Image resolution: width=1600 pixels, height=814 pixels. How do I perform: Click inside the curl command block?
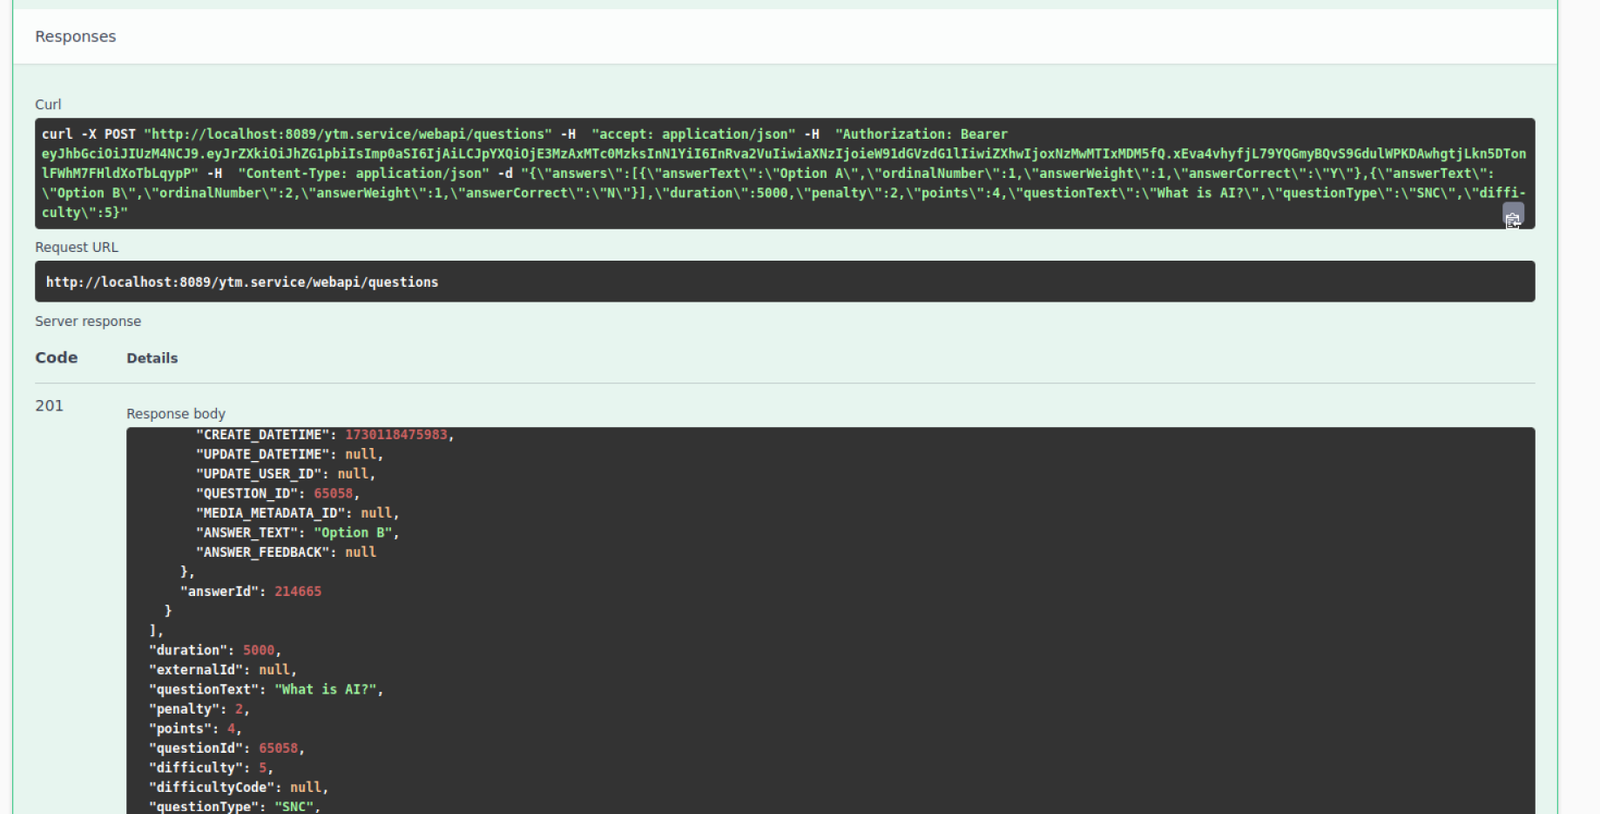coord(784,173)
